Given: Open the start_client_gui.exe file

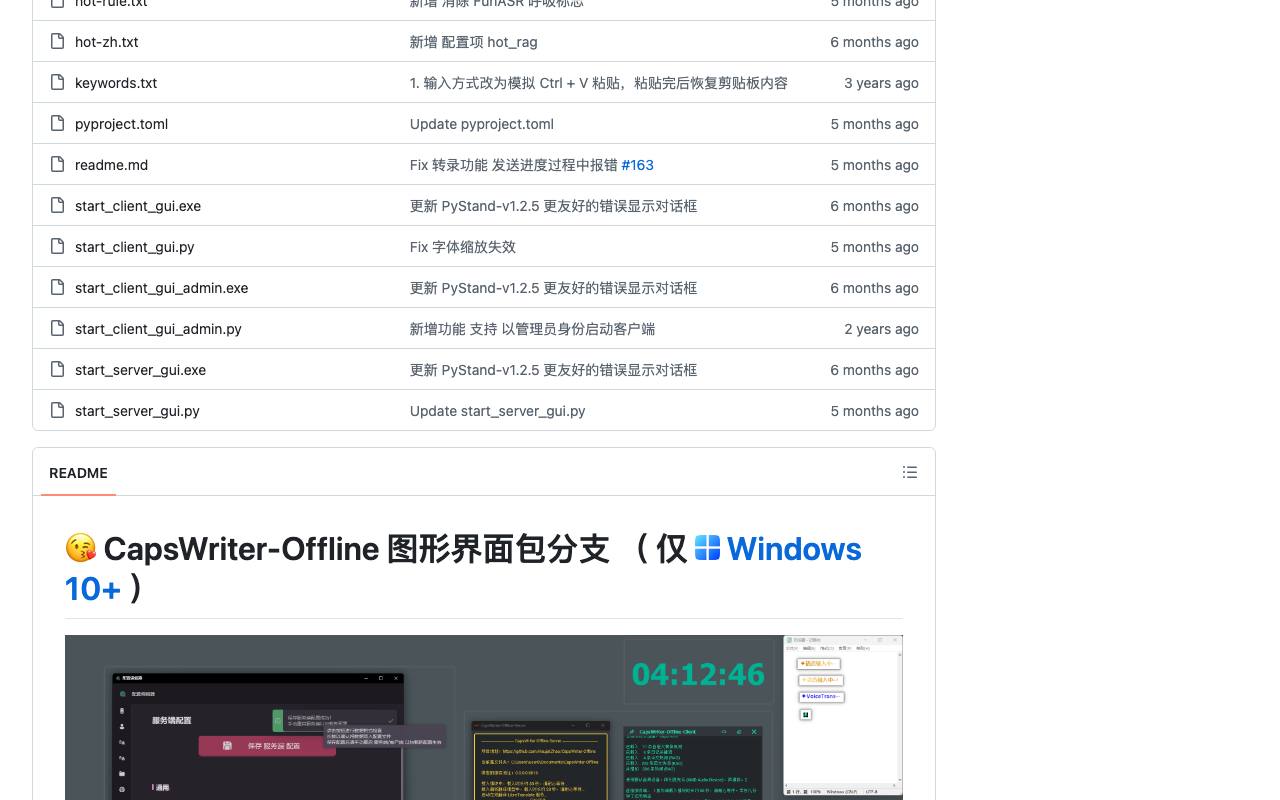Looking at the screenshot, I should (x=138, y=206).
